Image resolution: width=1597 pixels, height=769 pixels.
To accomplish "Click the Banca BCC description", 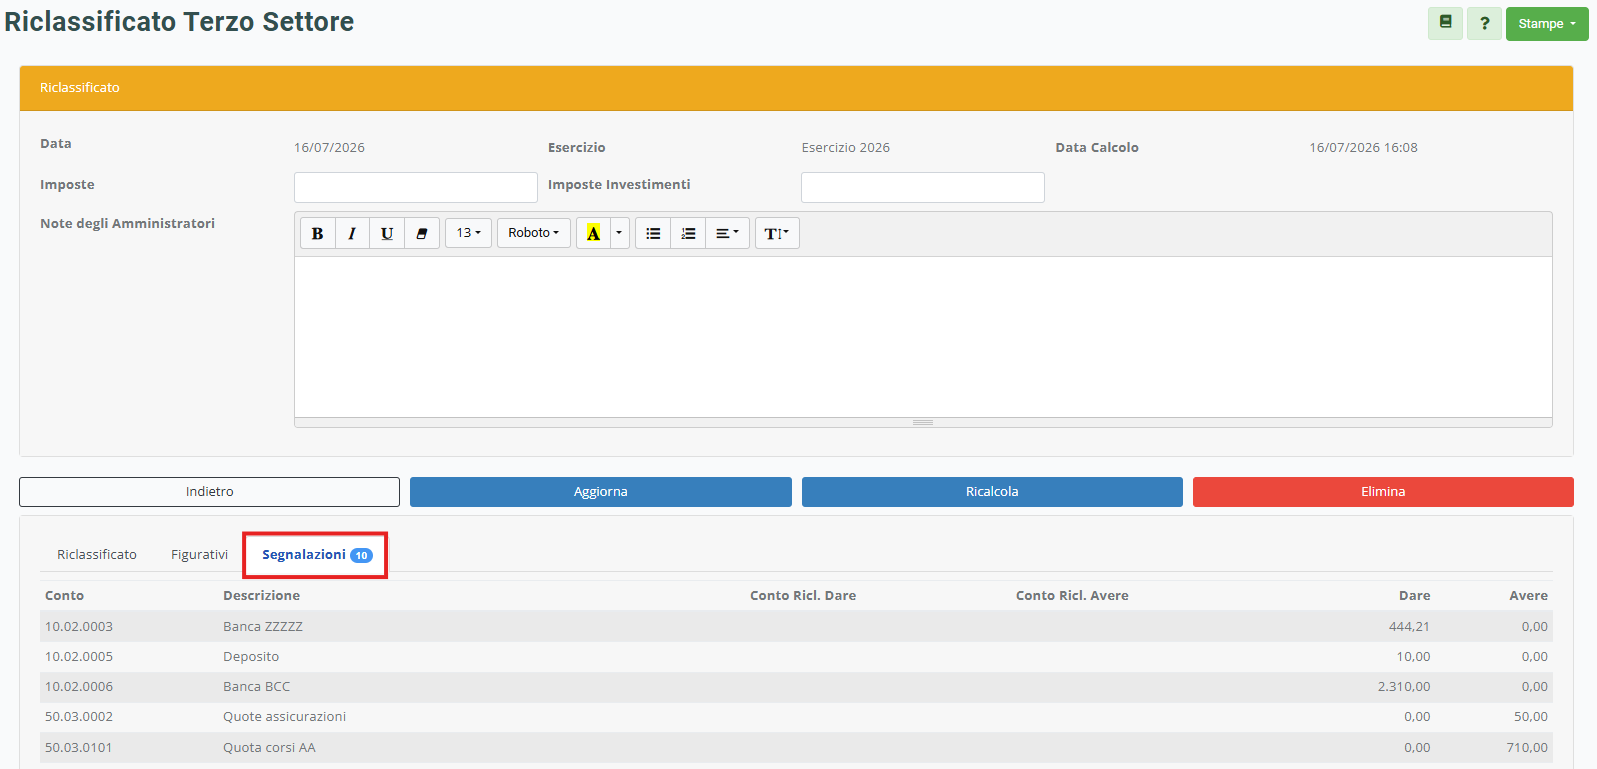I will (x=257, y=687).
